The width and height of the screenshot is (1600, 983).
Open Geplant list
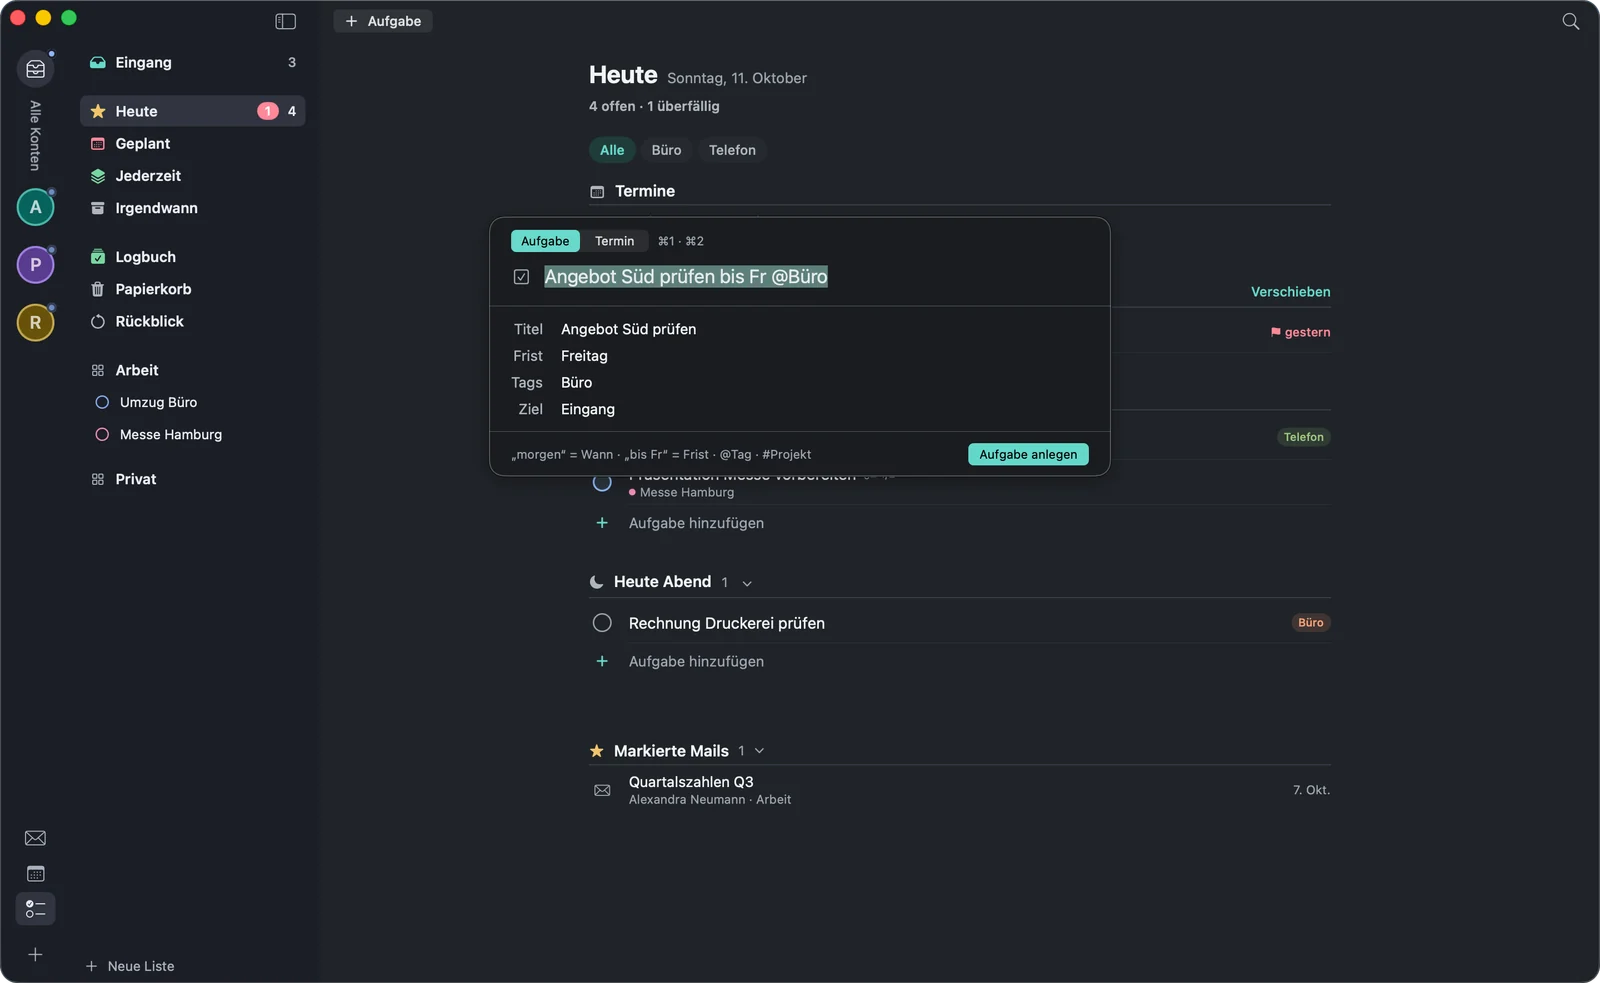(x=192, y=144)
